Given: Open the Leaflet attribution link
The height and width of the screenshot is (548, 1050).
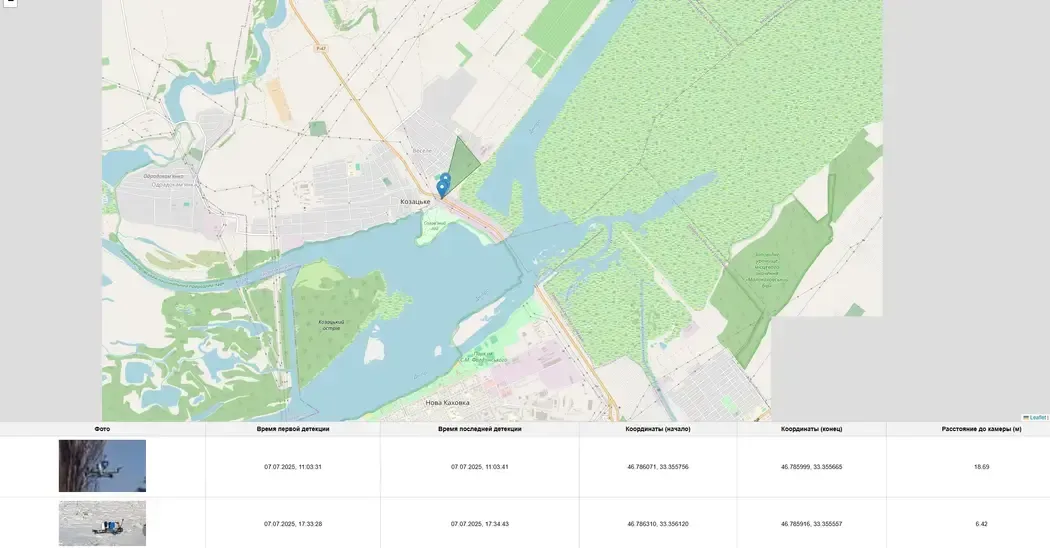Looking at the screenshot, I should [x=1037, y=417].
